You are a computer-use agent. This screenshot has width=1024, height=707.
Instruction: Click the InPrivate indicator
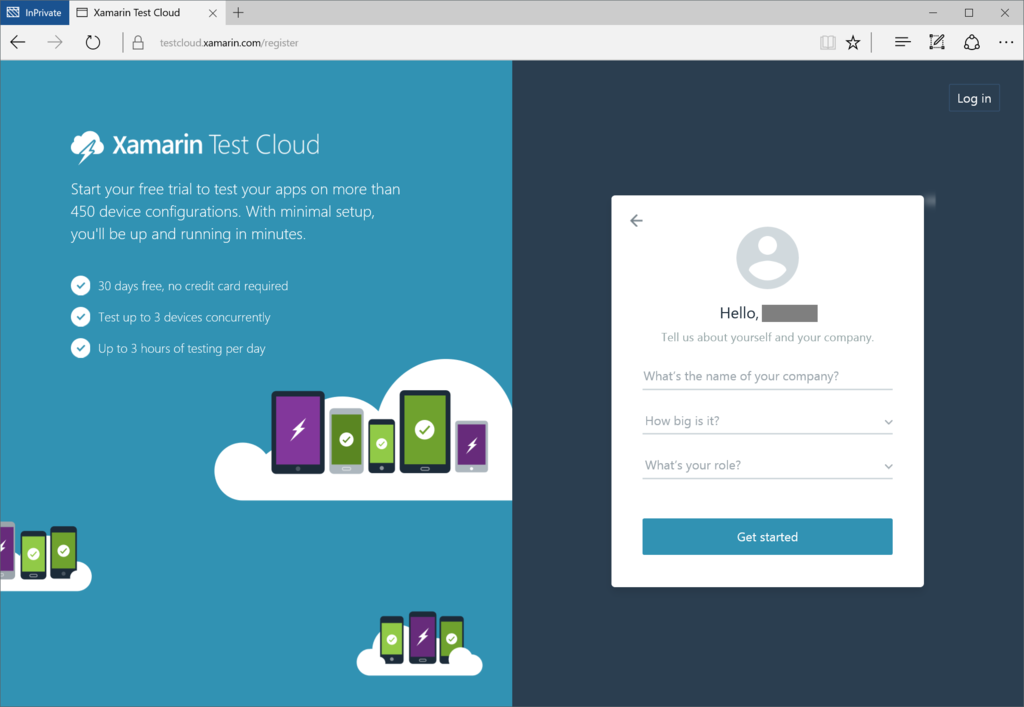[x=35, y=12]
